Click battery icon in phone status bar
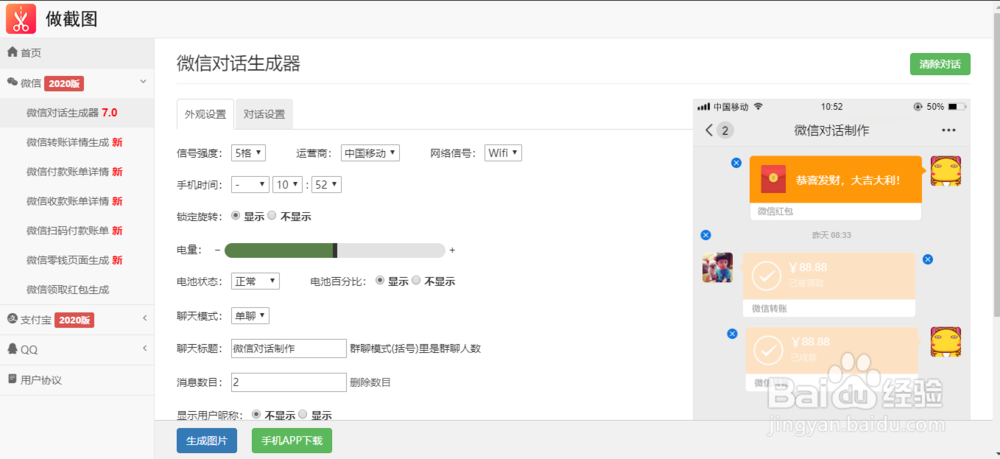Image resolution: width=1000 pixels, height=459 pixels. (957, 106)
